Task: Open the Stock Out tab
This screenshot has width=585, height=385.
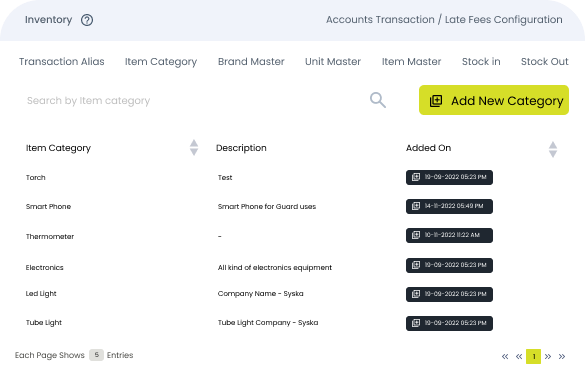Action: pos(544,62)
